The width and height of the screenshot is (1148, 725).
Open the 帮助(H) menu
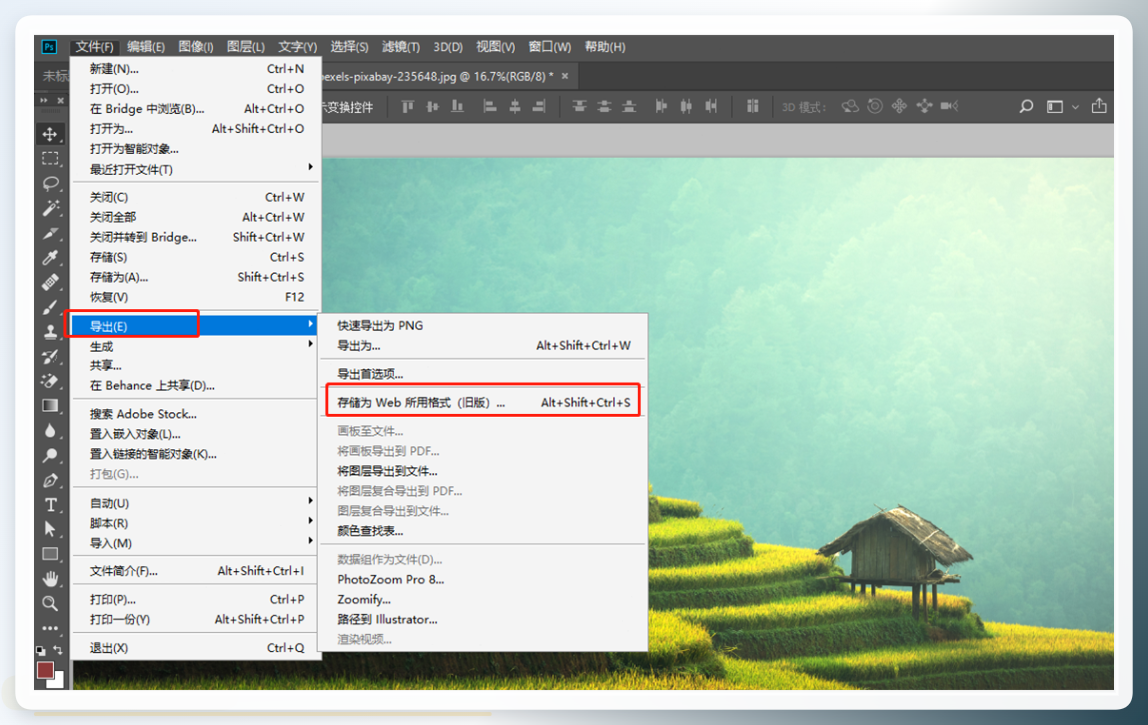605,47
